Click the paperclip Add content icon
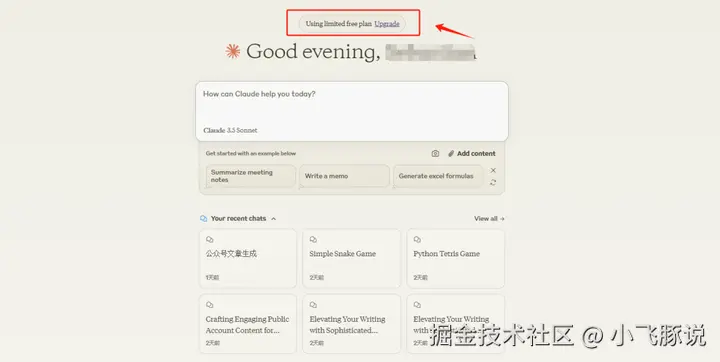The image size is (720, 362). [x=451, y=153]
